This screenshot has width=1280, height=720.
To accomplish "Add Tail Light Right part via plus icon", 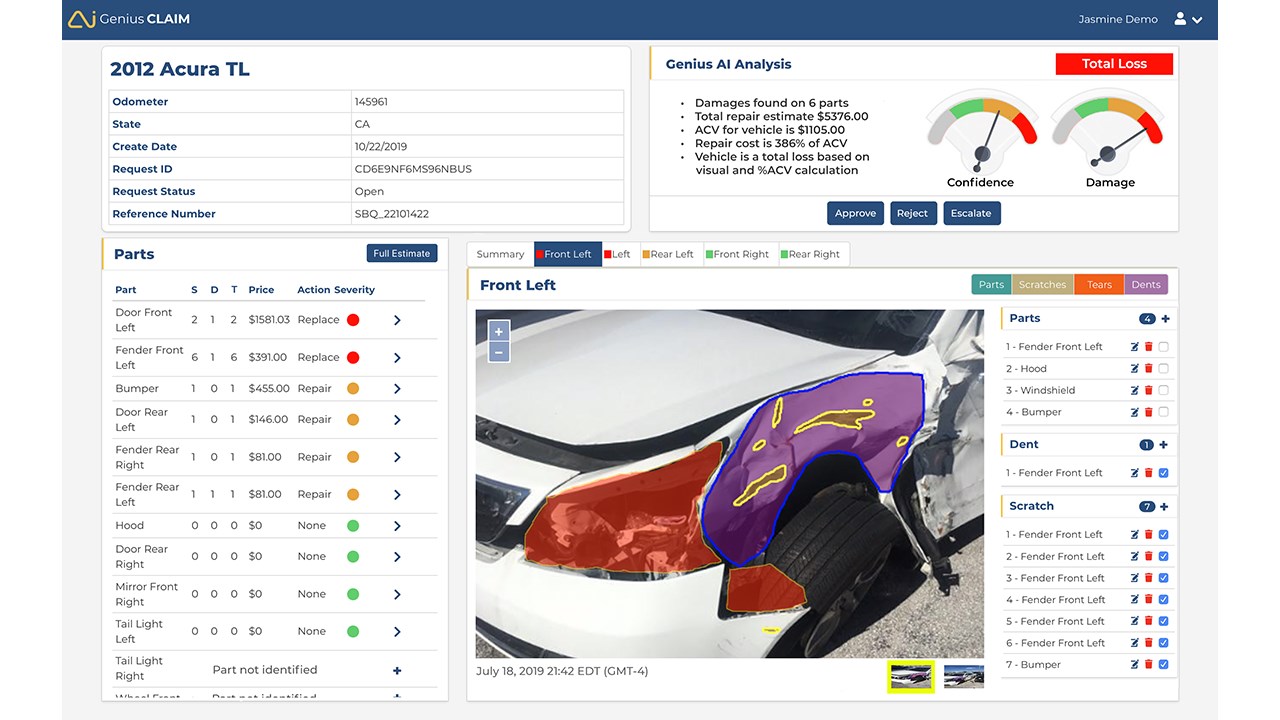I will pyautogui.click(x=397, y=671).
